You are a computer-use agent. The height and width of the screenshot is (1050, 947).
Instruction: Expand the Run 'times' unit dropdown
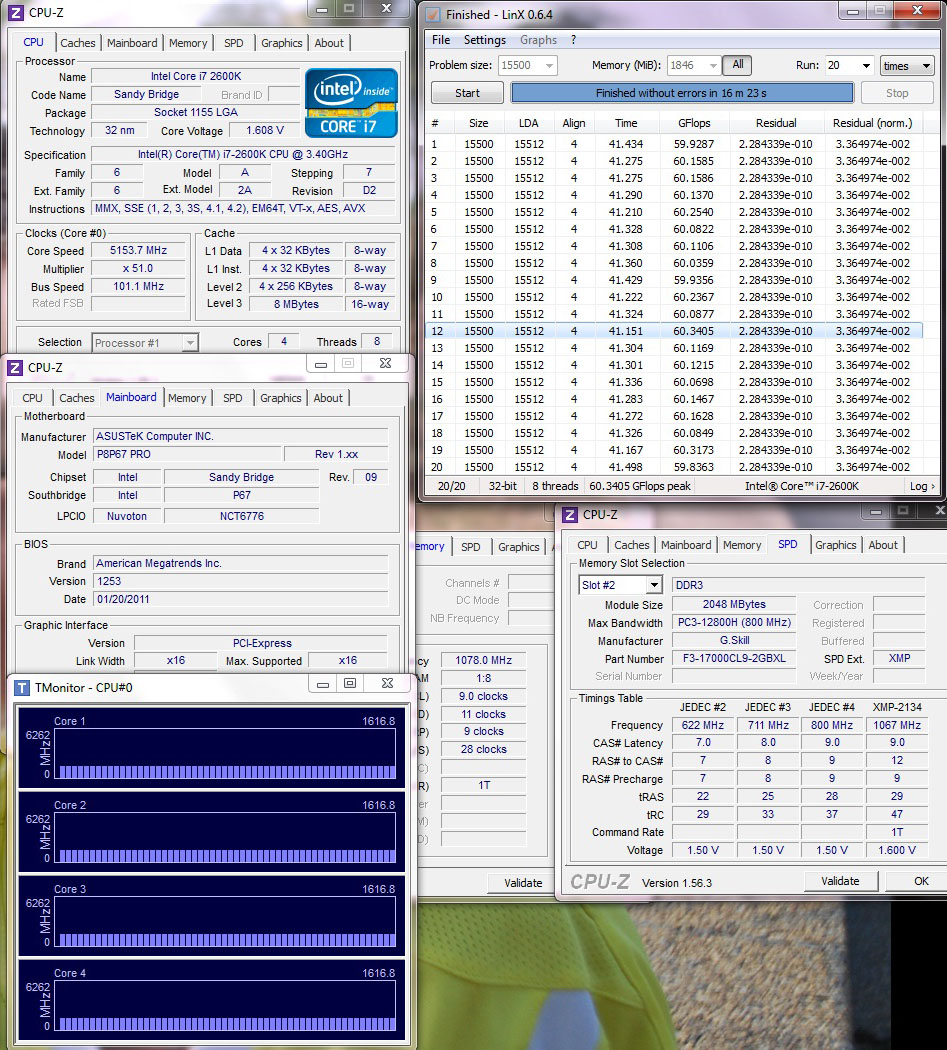905,66
